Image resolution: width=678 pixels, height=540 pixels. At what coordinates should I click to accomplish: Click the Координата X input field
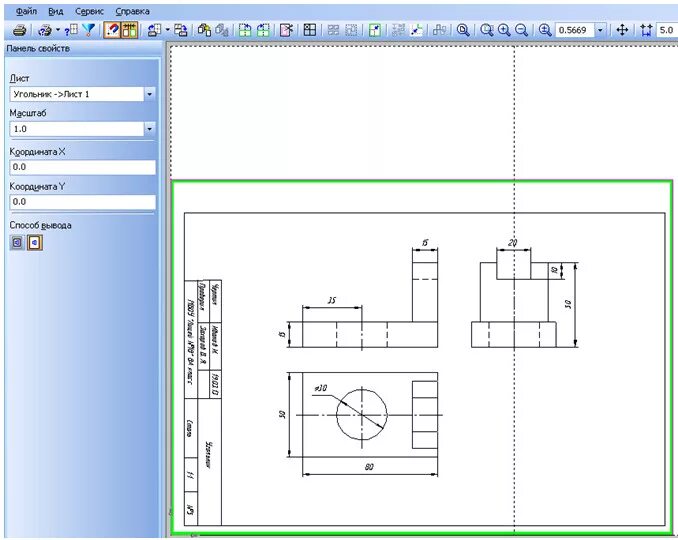[x=83, y=167]
